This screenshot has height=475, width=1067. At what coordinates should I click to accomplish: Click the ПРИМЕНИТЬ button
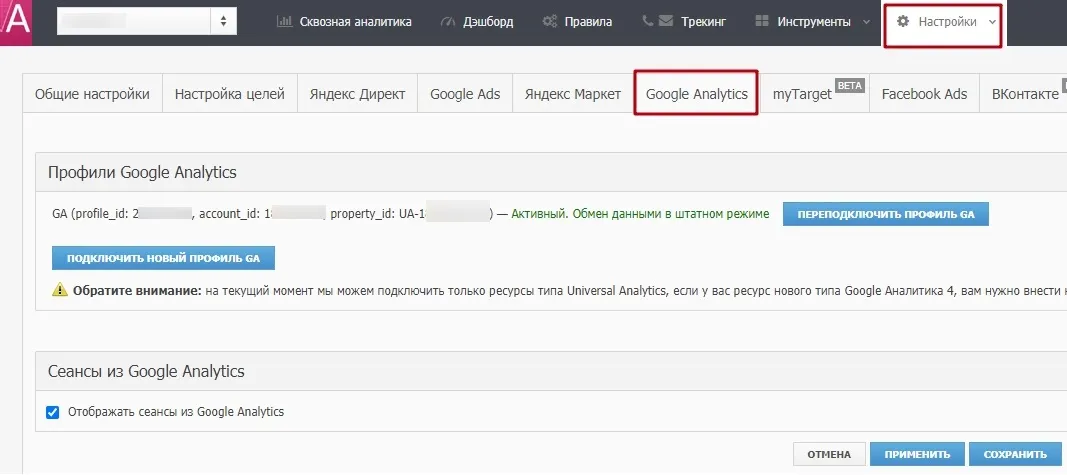click(x=917, y=455)
